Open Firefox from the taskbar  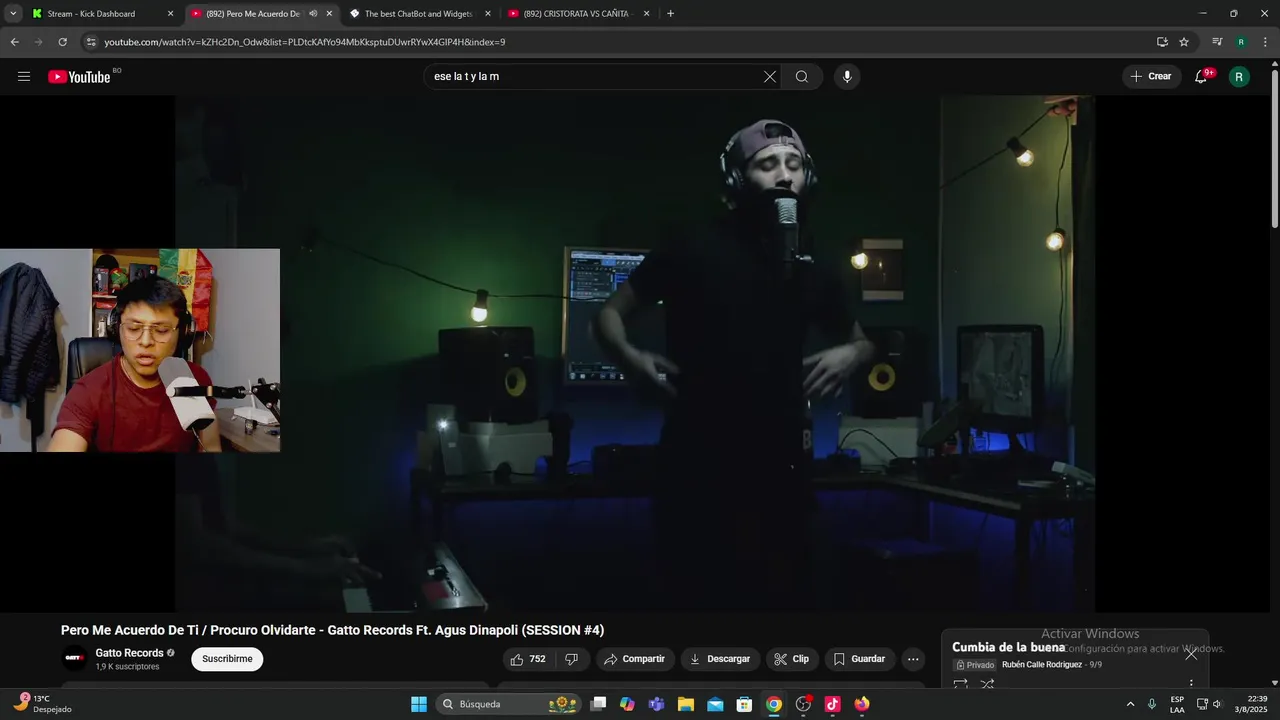coord(862,704)
